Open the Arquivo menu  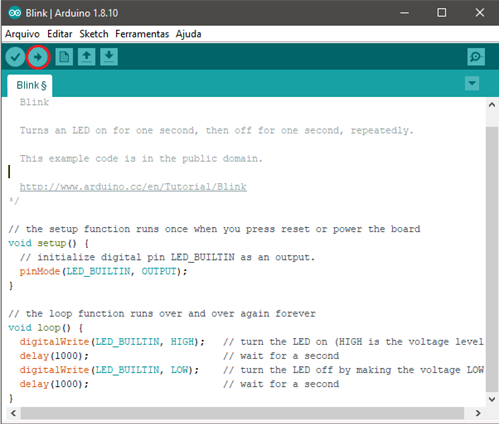click(x=22, y=34)
